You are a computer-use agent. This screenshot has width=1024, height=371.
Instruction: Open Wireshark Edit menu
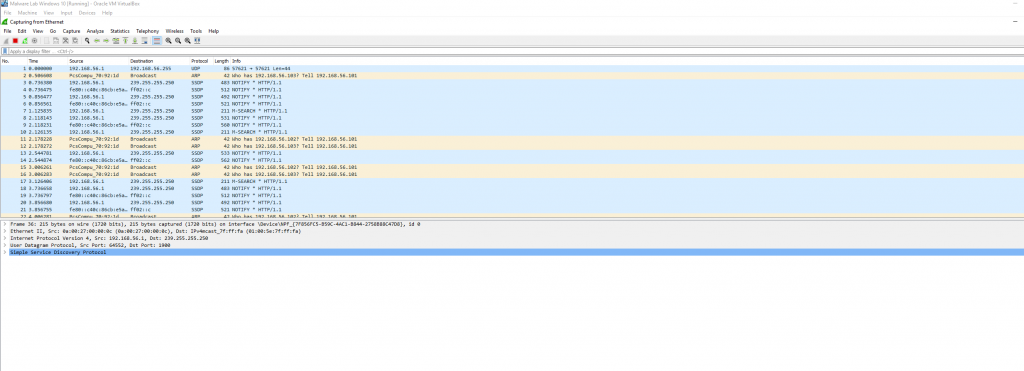pyautogui.click(x=22, y=31)
